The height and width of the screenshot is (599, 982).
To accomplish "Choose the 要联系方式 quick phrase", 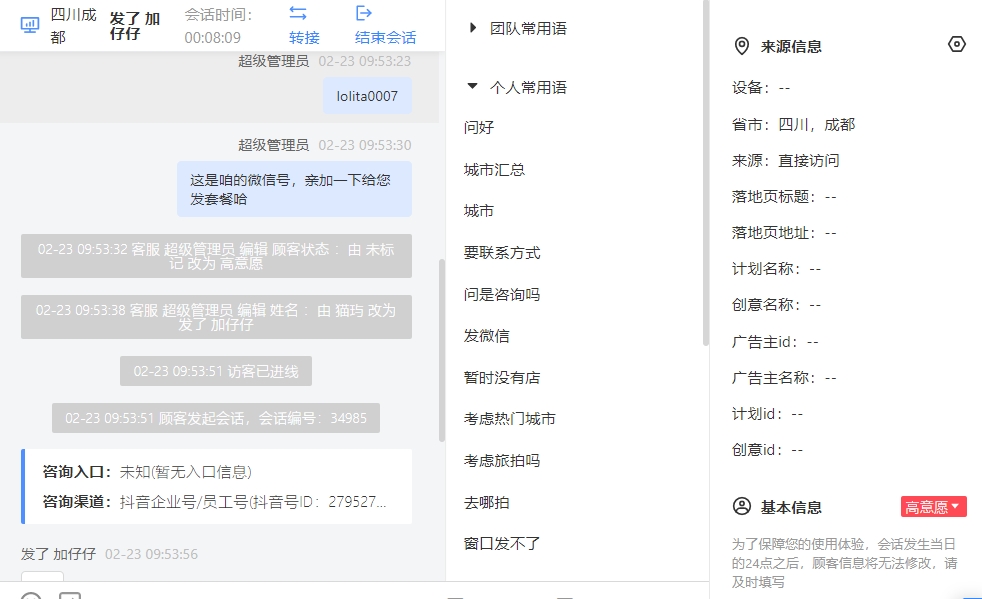I will 502,253.
